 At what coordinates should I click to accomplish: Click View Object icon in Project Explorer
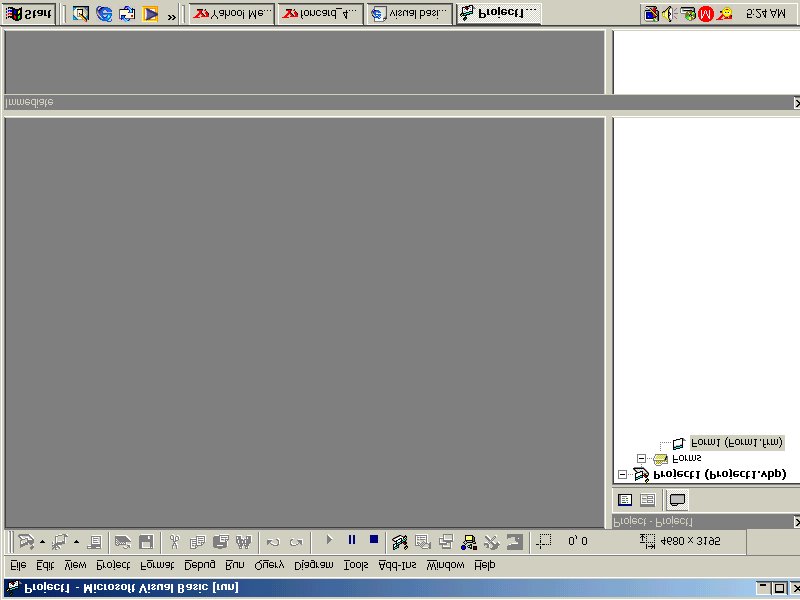[x=647, y=499]
